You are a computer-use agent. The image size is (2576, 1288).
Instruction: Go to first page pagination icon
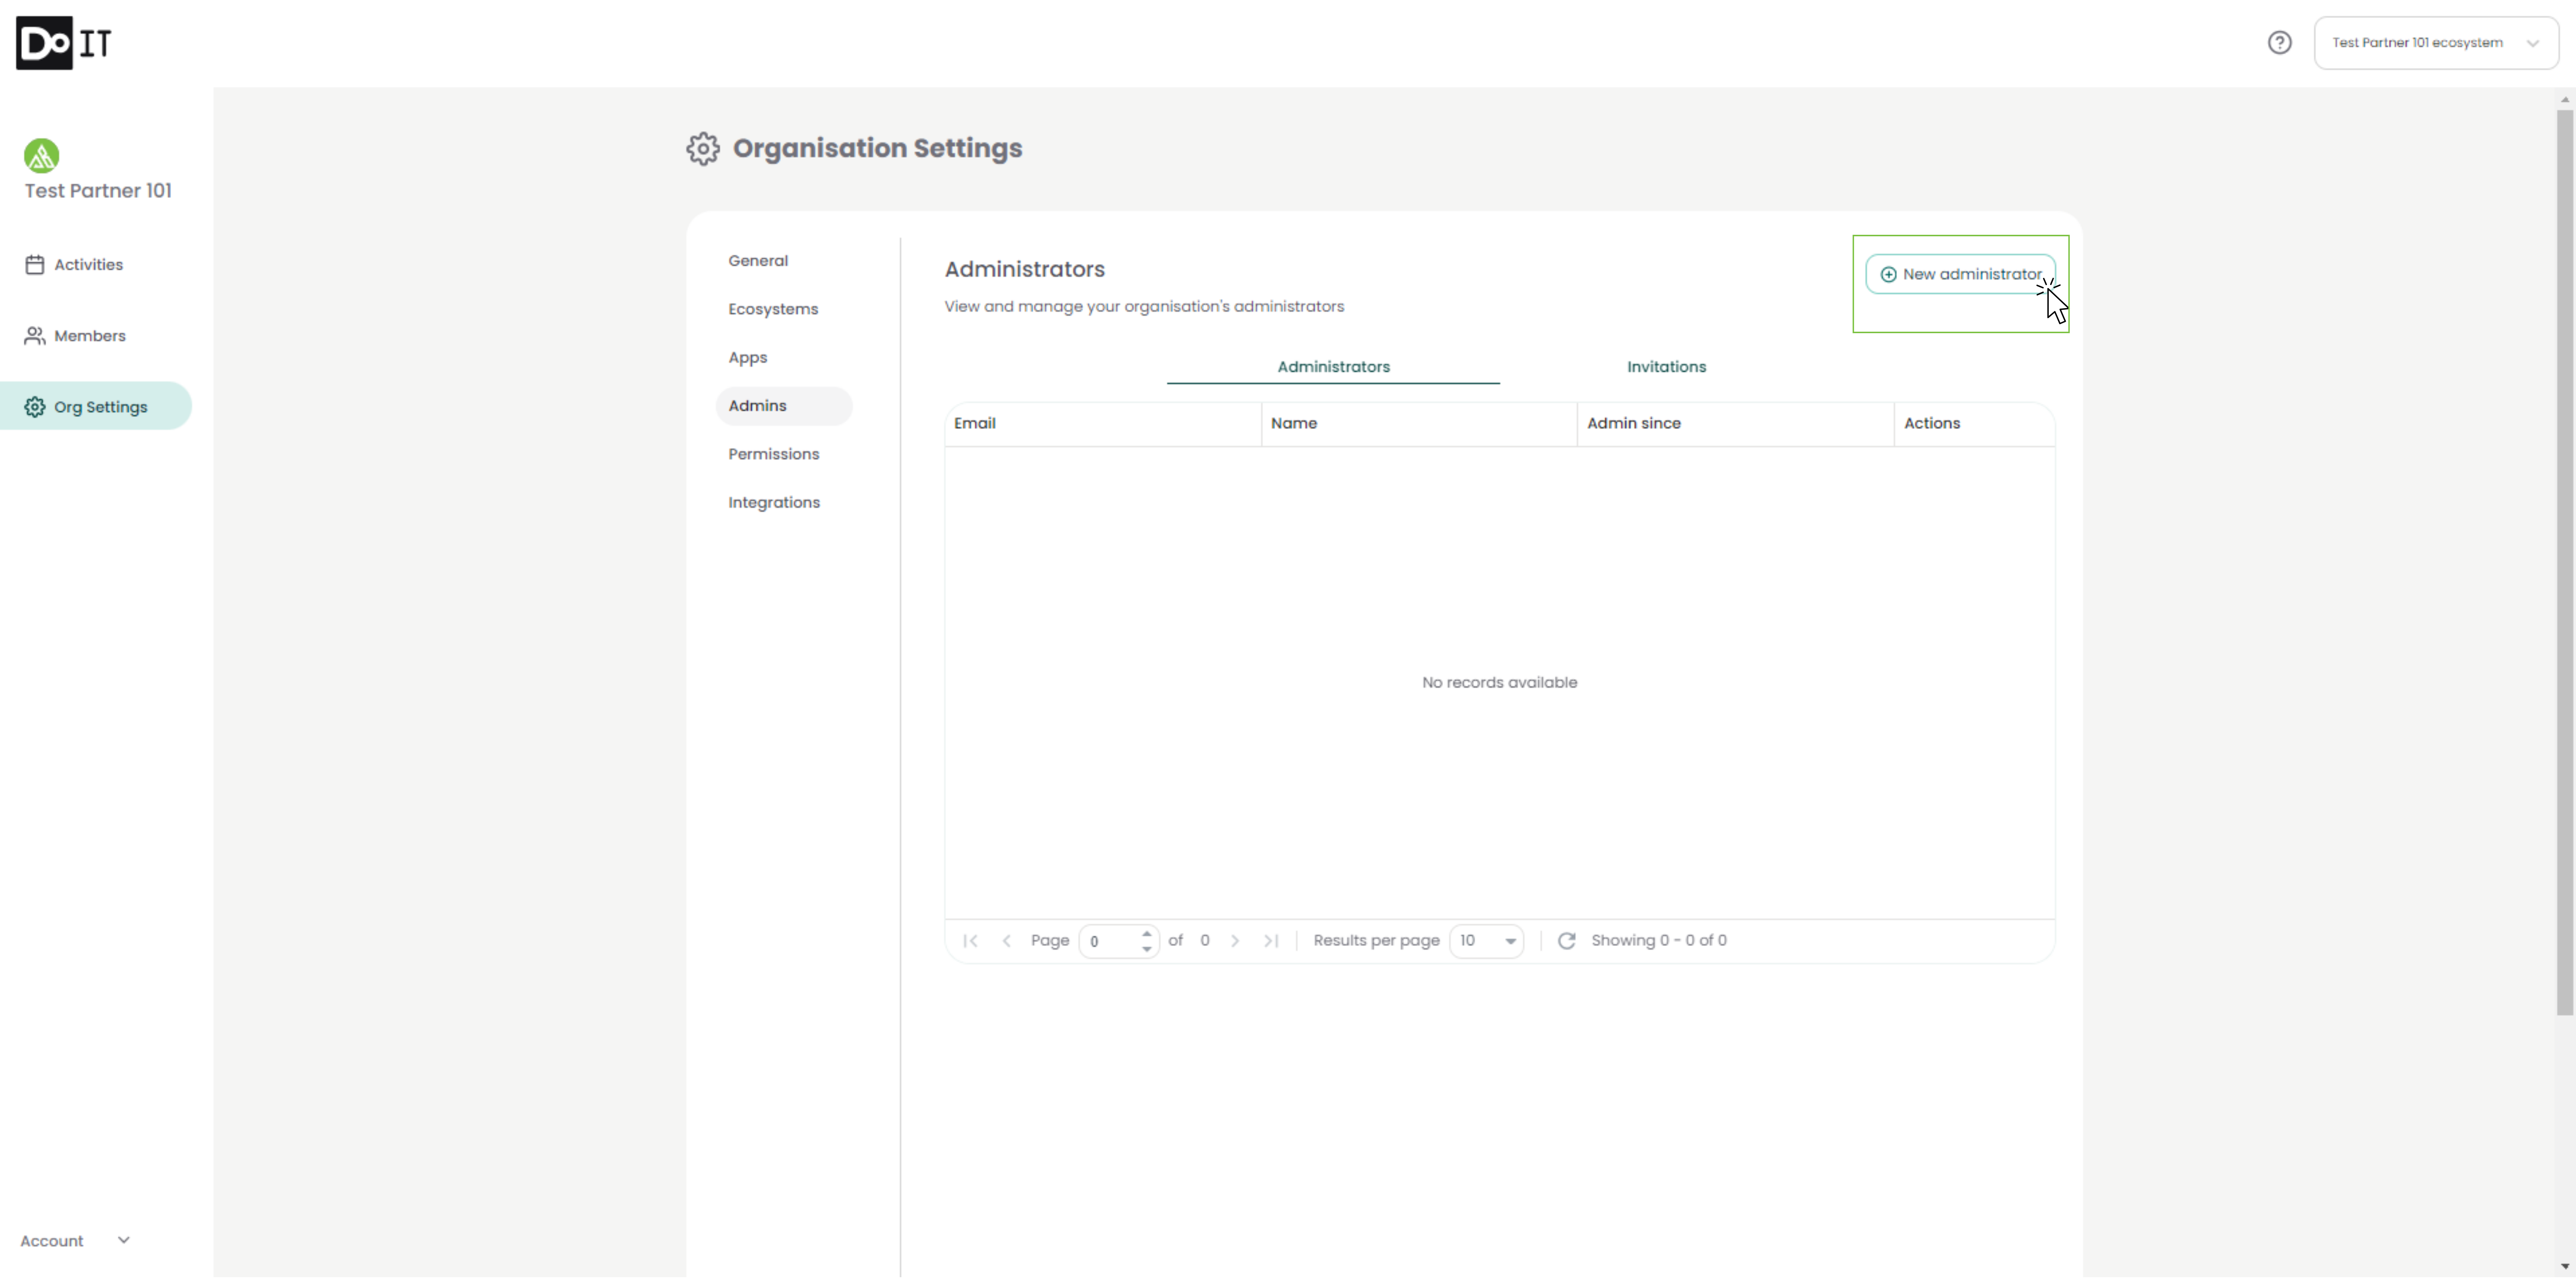[970, 941]
